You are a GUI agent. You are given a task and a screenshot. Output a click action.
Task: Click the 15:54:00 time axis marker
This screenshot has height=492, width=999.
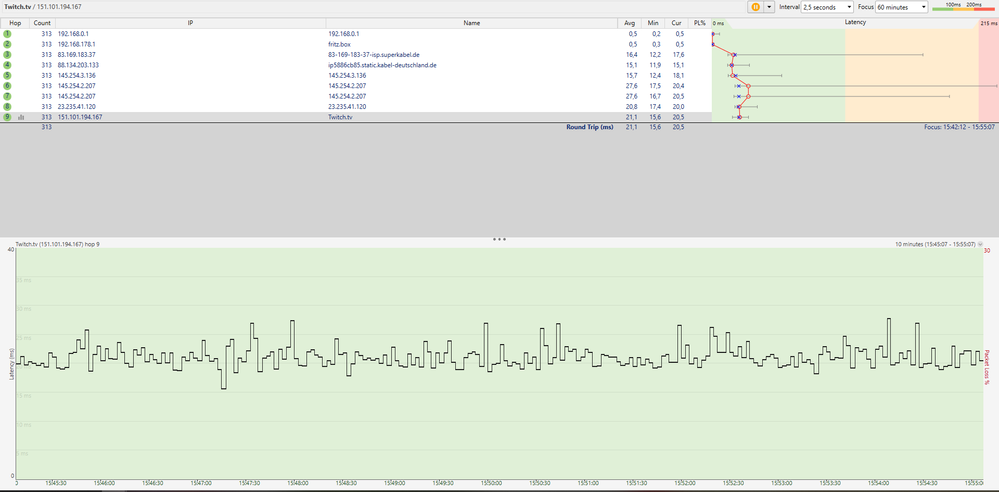tap(880, 484)
